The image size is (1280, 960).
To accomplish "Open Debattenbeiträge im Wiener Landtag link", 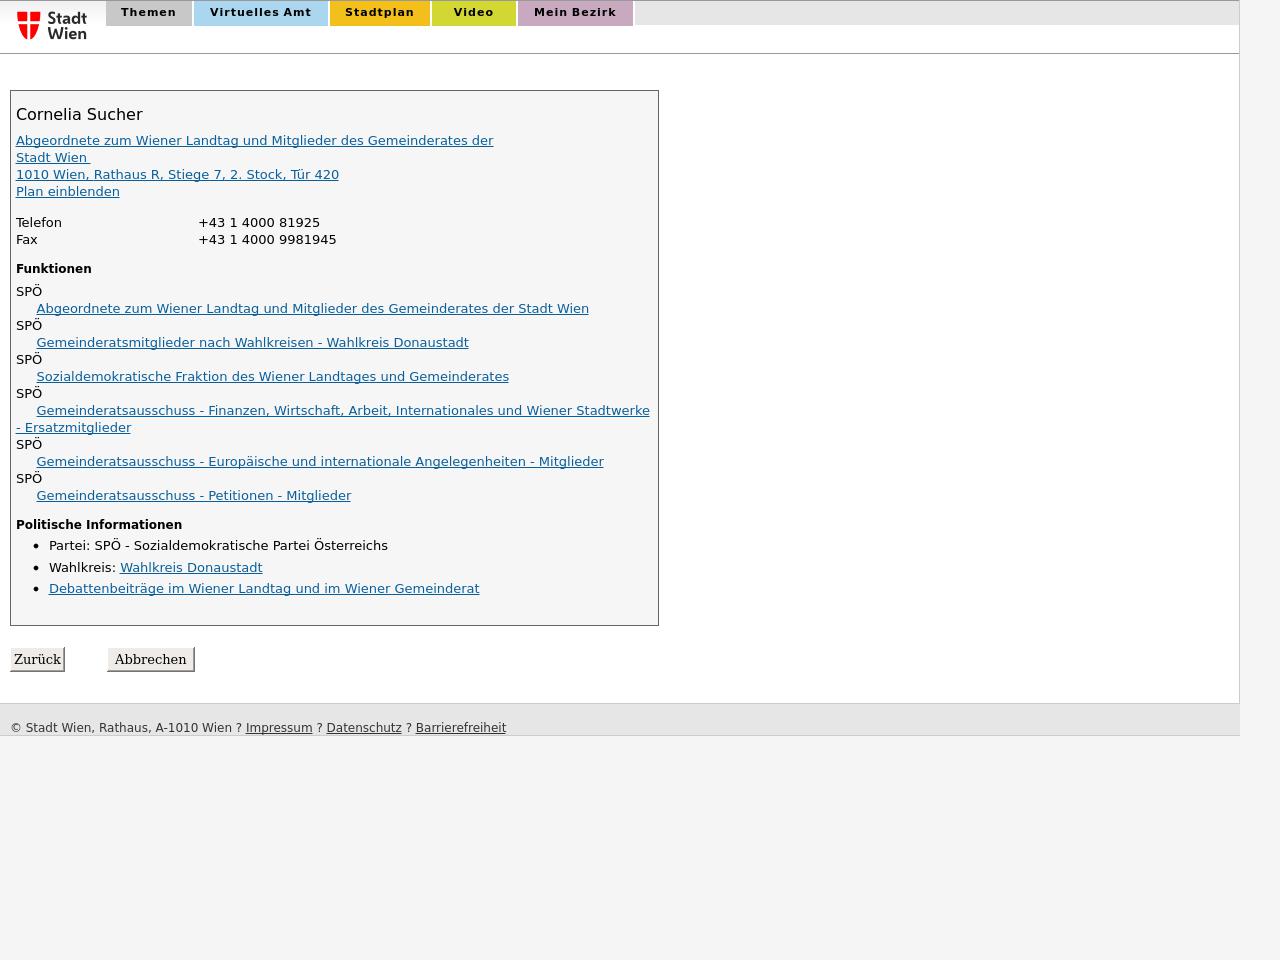I will pos(264,589).
